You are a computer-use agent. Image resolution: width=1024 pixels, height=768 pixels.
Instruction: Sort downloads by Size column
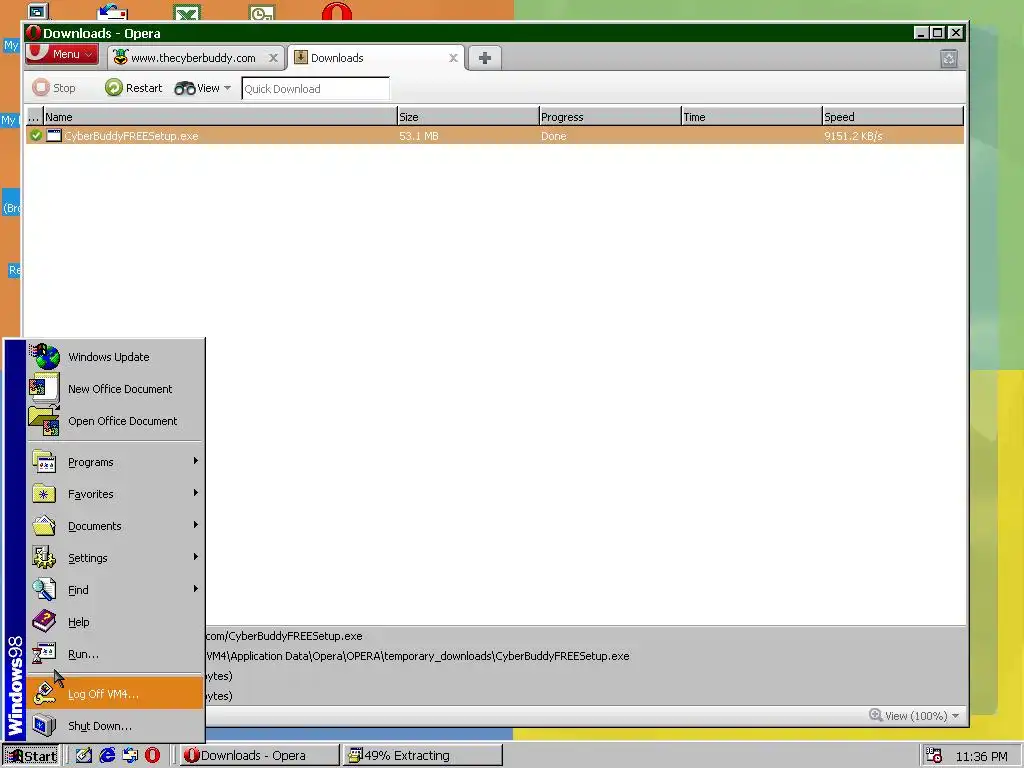click(468, 116)
